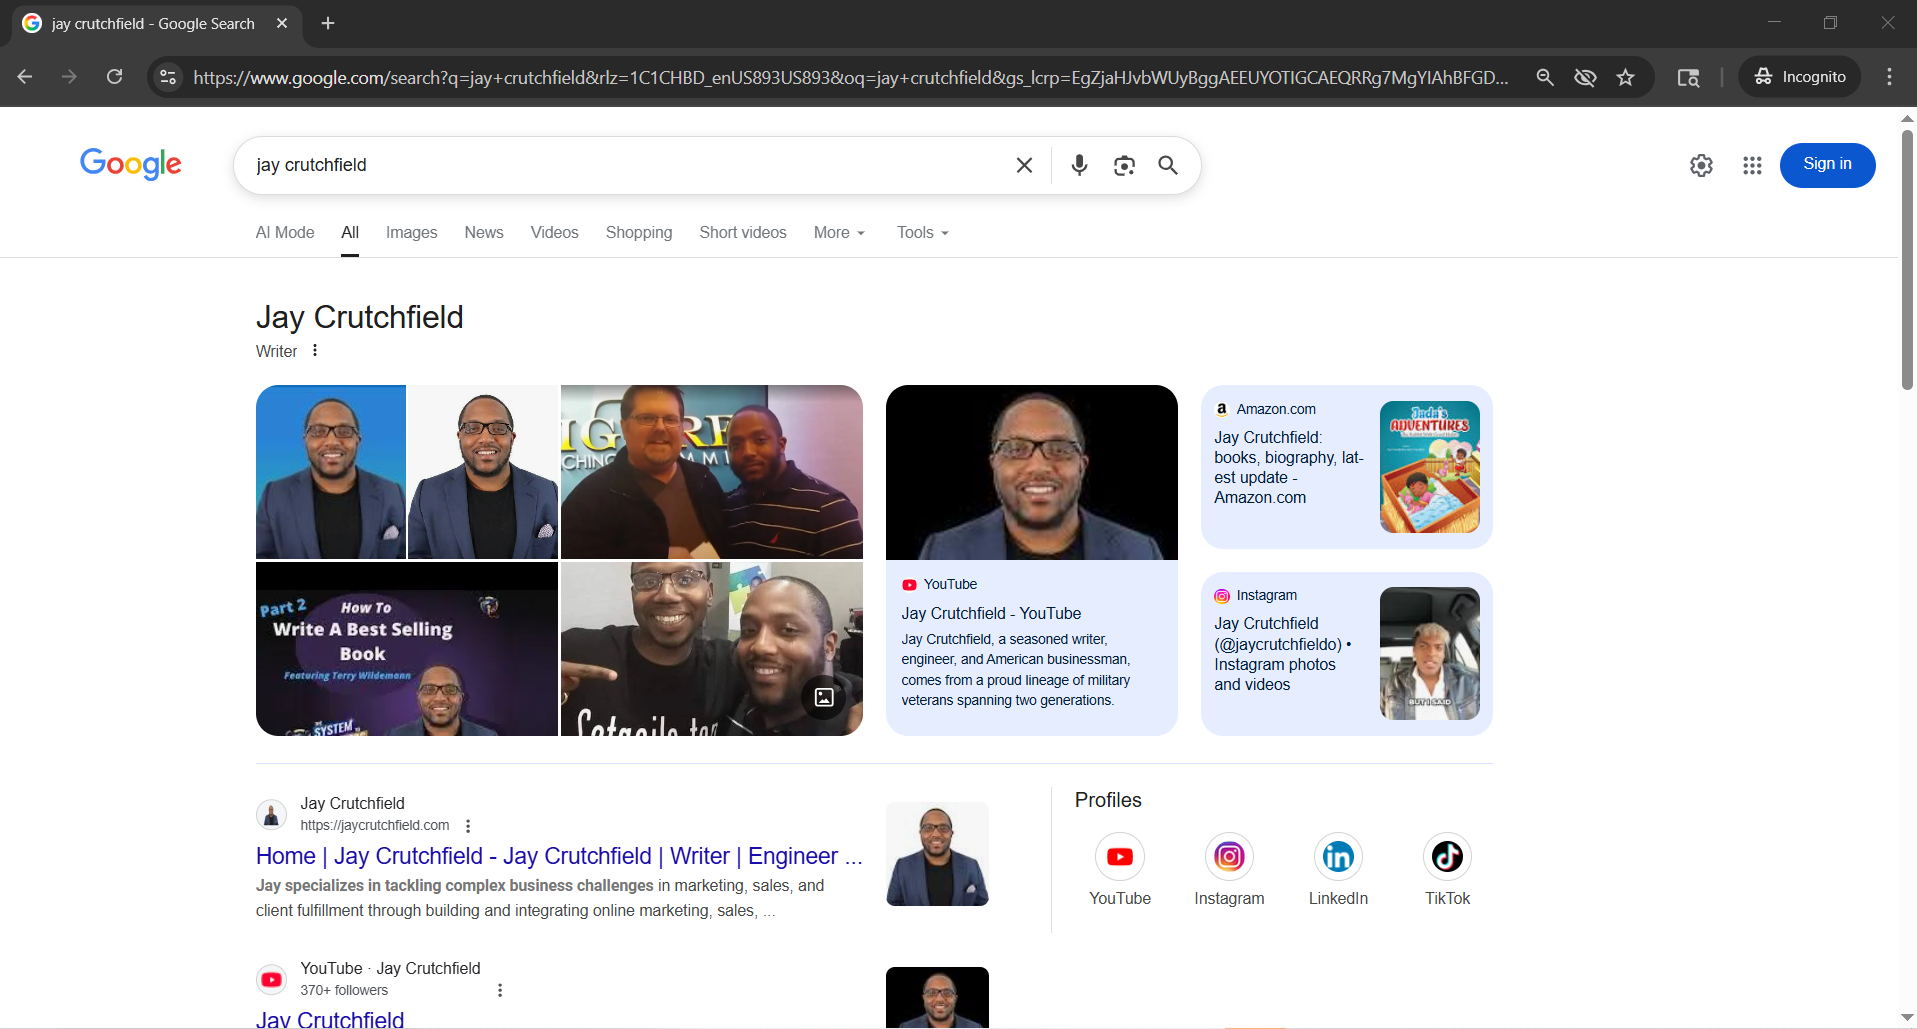
Task: Open the Home | Jay Crutchfield result link
Action: tap(558, 856)
